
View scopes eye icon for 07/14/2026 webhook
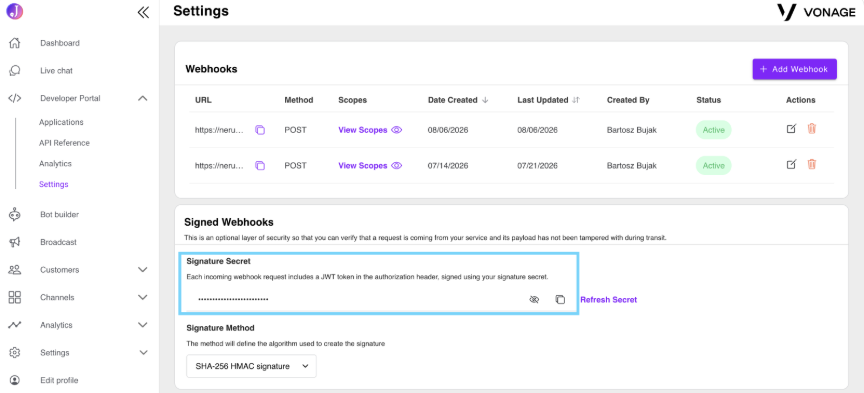pos(397,165)
